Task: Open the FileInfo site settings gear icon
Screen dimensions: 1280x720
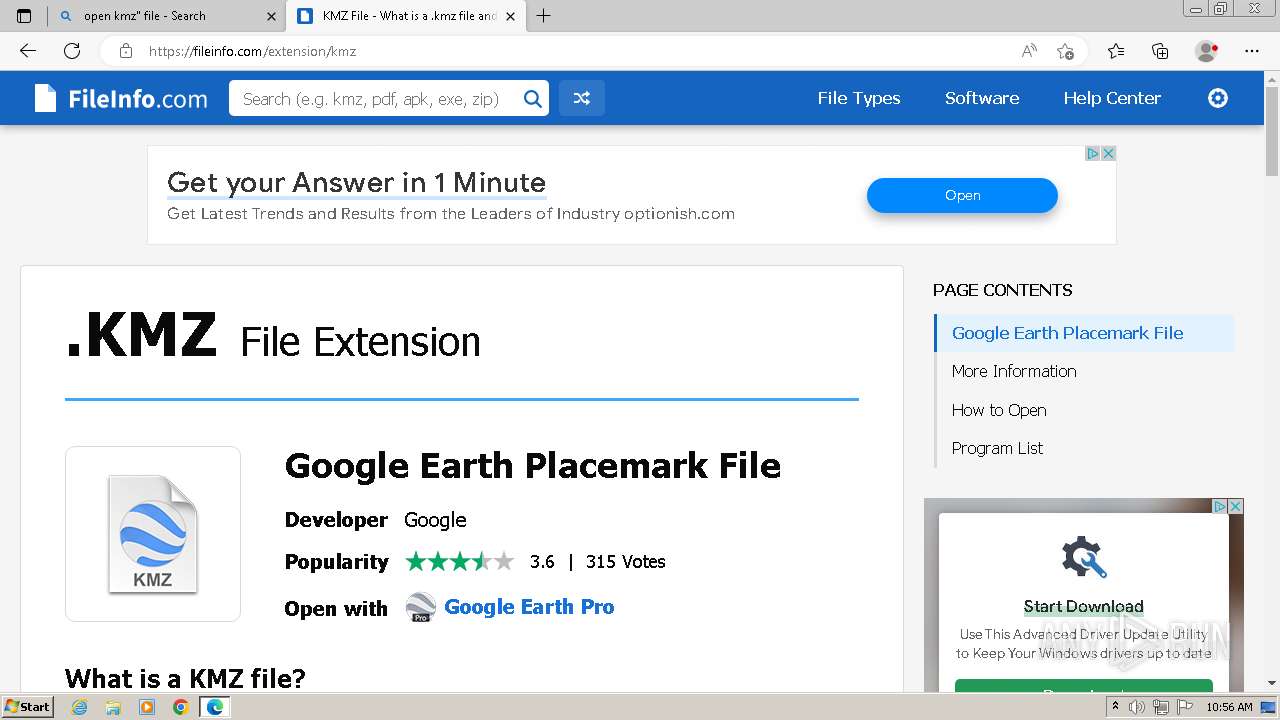Action: click(1218, 98)
